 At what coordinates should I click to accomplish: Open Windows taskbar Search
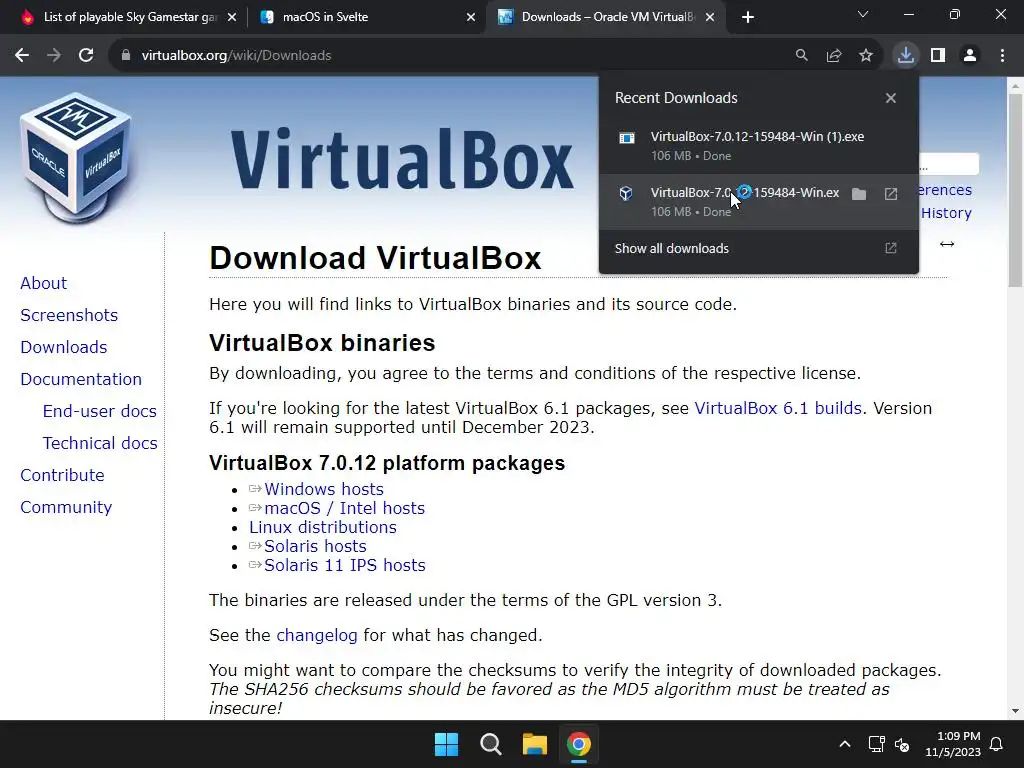tap(490, 744)
